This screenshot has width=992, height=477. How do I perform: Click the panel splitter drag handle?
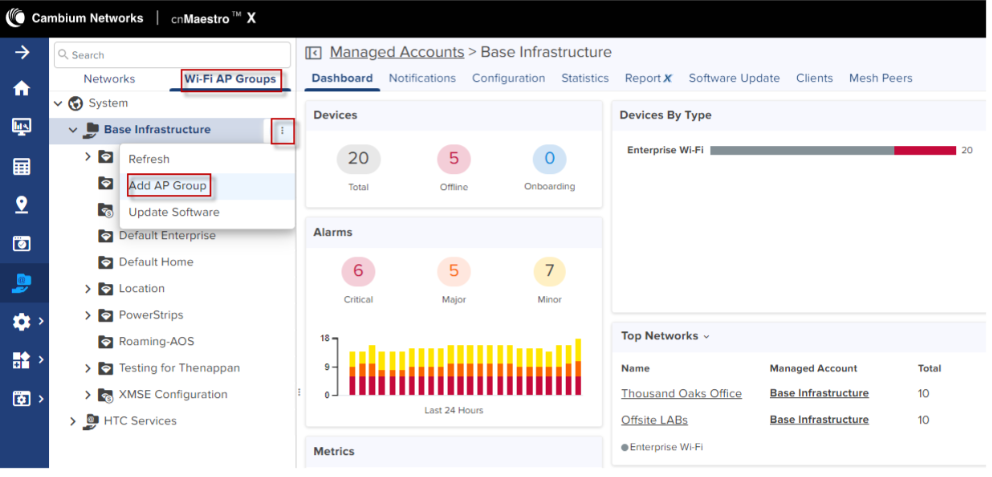(x=299, y=392)
